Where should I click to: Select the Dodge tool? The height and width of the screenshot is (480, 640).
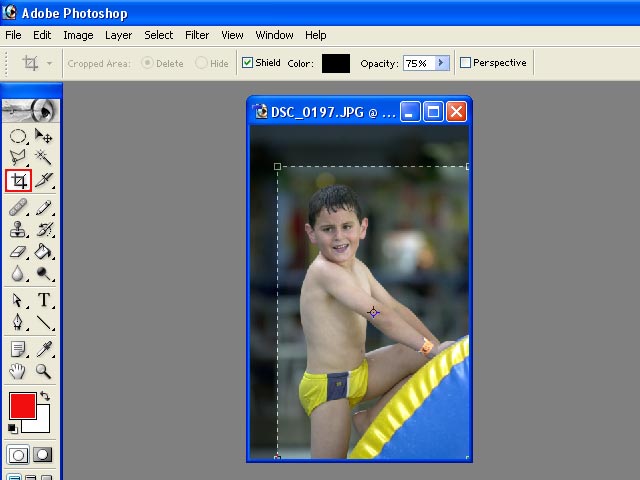[x=43, y=273]
